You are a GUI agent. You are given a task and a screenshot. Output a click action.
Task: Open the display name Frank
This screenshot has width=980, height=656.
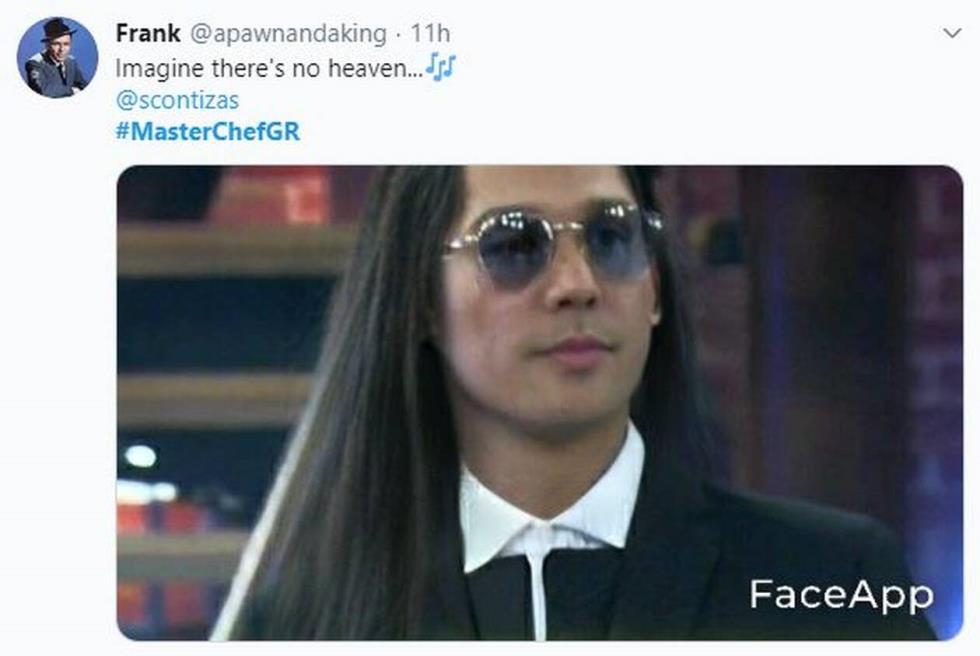148,33
